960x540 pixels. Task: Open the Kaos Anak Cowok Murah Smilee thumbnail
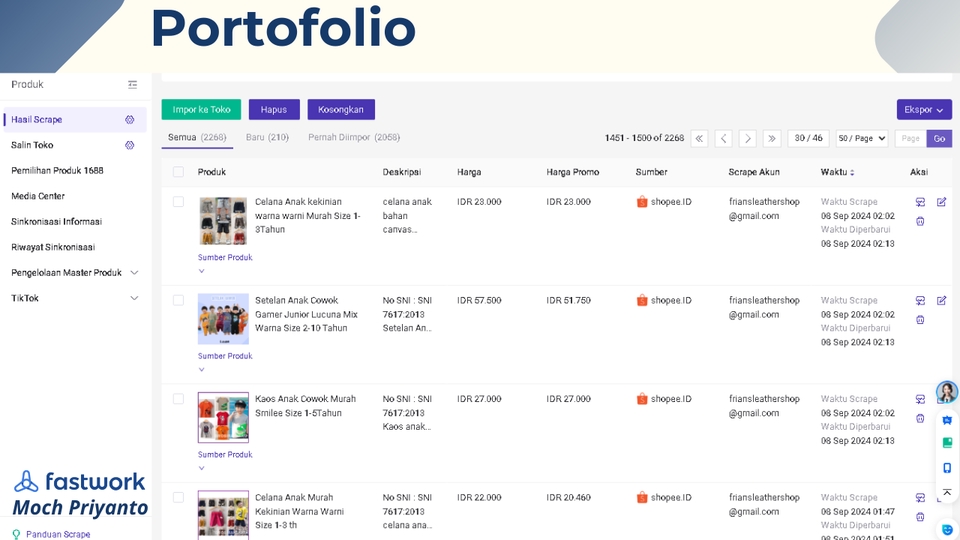(x=223, y=418)
